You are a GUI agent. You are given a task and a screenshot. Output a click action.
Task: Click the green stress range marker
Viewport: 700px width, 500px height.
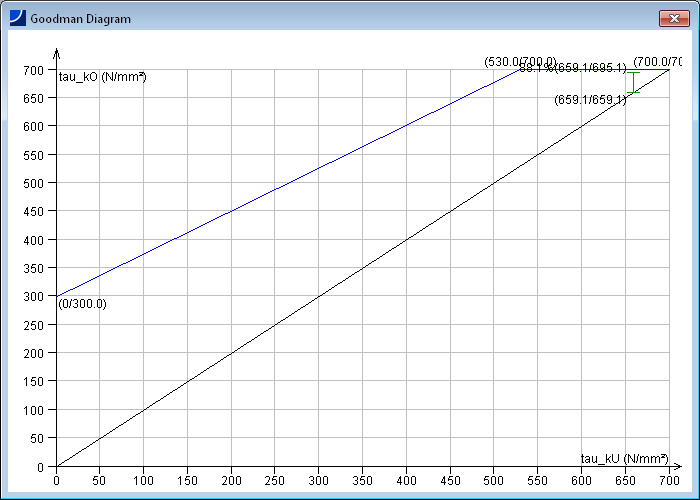(x=632, y=82)
